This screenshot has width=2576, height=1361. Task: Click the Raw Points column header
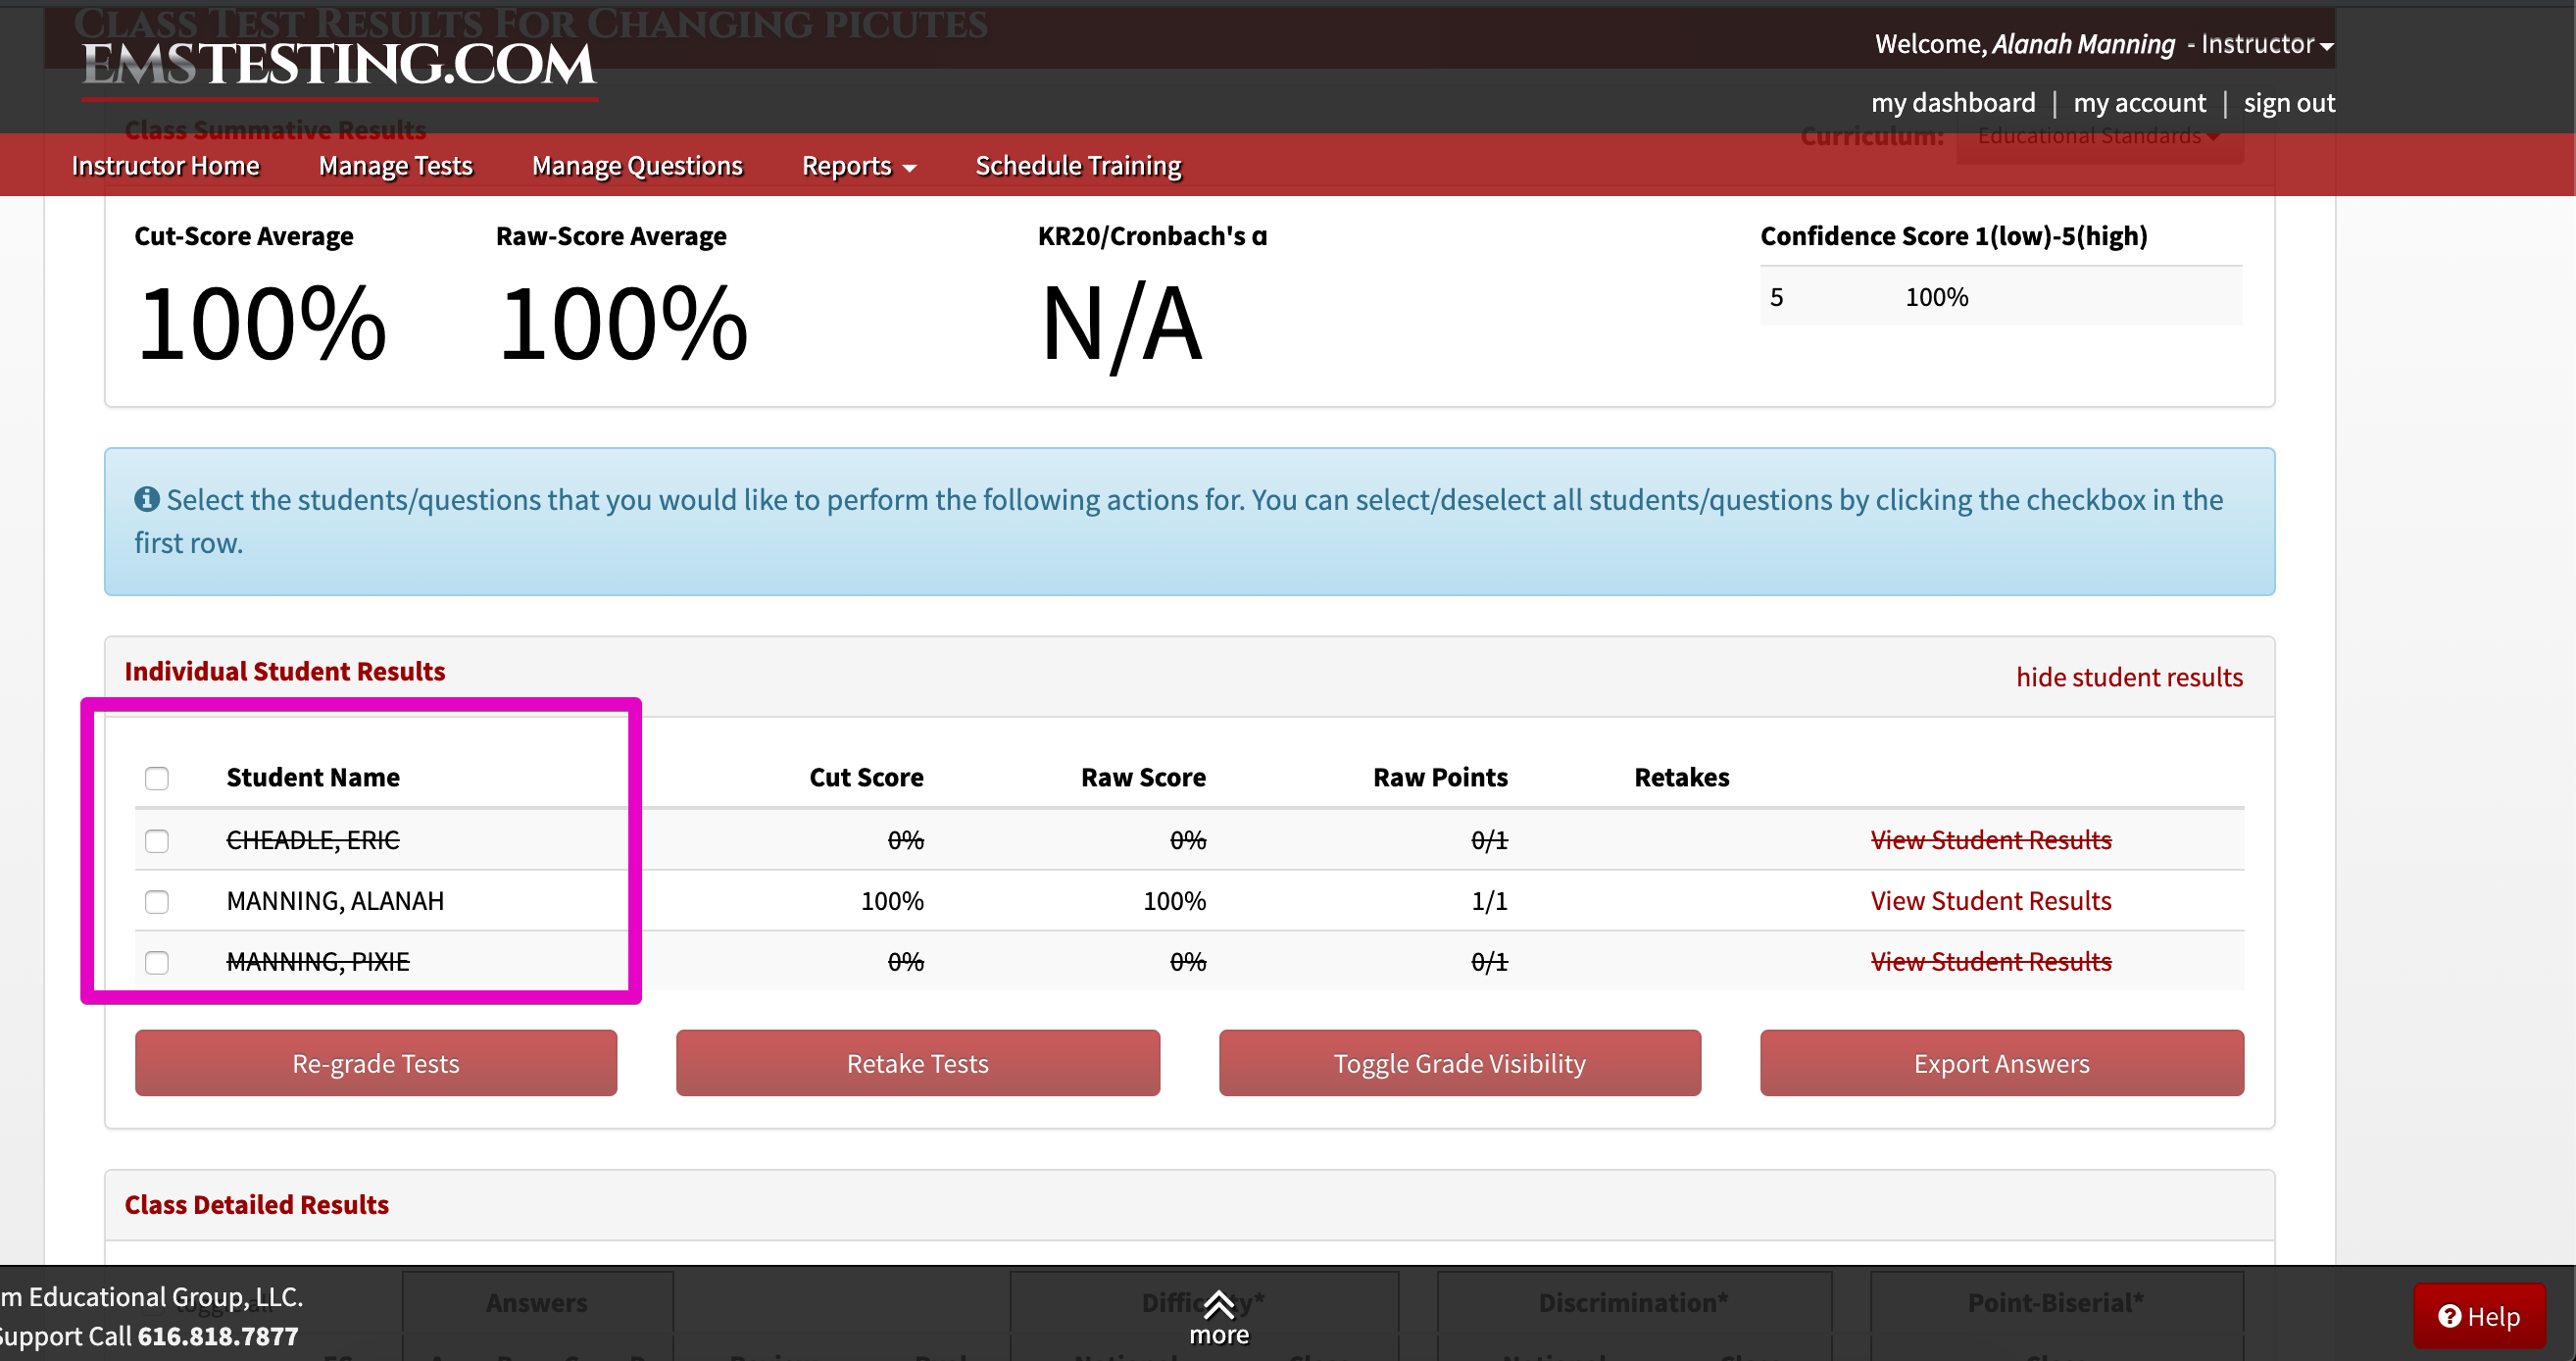pyautogui.click(x=1440, y=777)
